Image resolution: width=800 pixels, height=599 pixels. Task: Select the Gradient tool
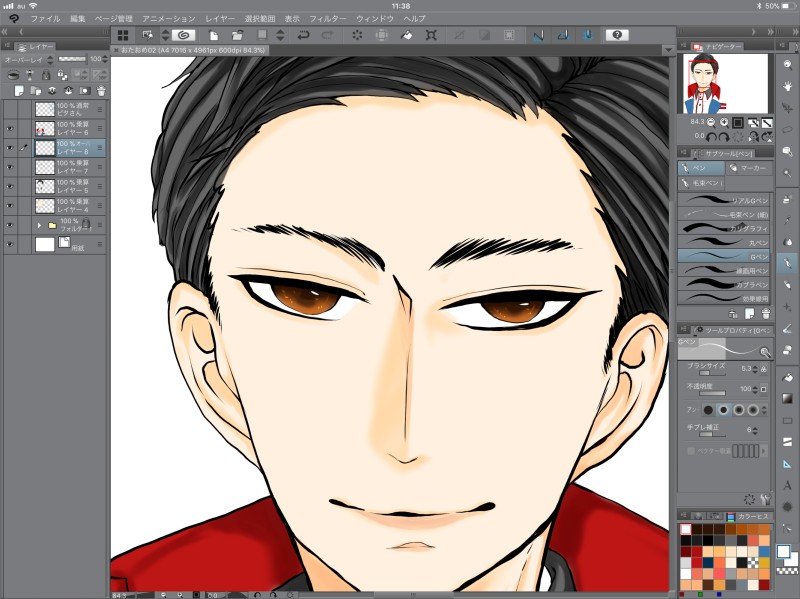click(788, 398)
